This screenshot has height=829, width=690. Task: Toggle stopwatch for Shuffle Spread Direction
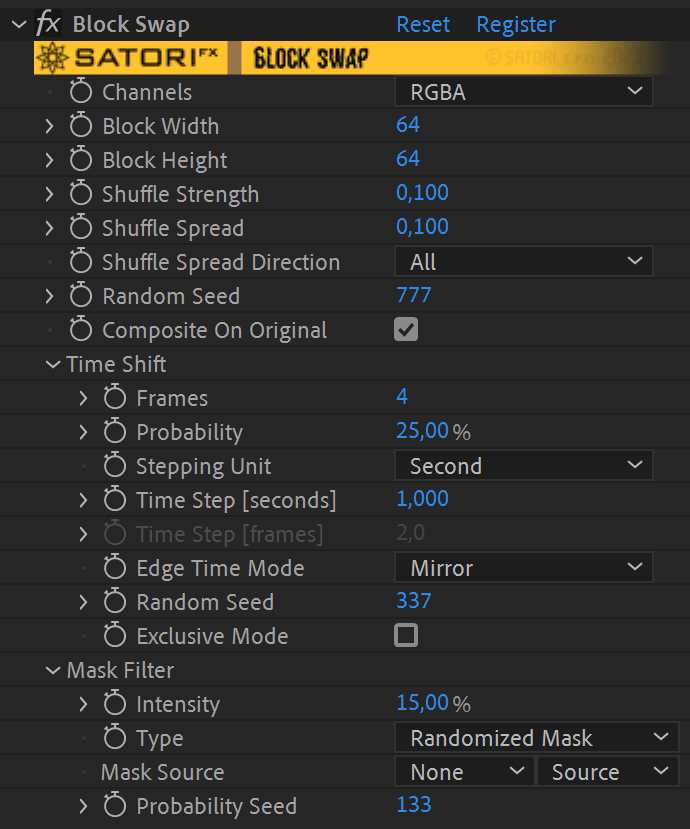coord(81,261)
